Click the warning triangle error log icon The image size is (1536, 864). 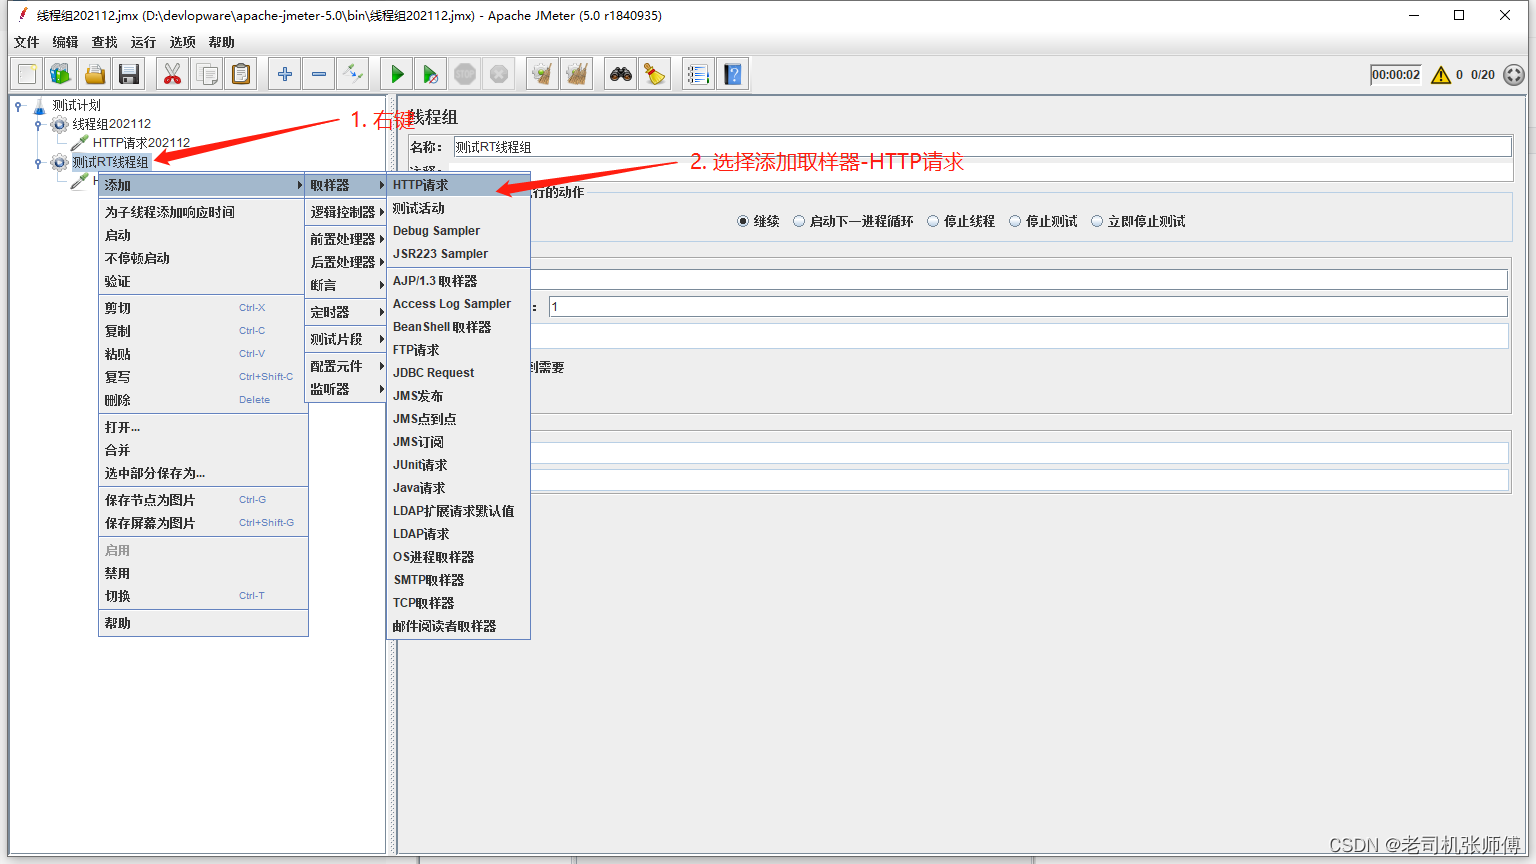coord(1441,75)
